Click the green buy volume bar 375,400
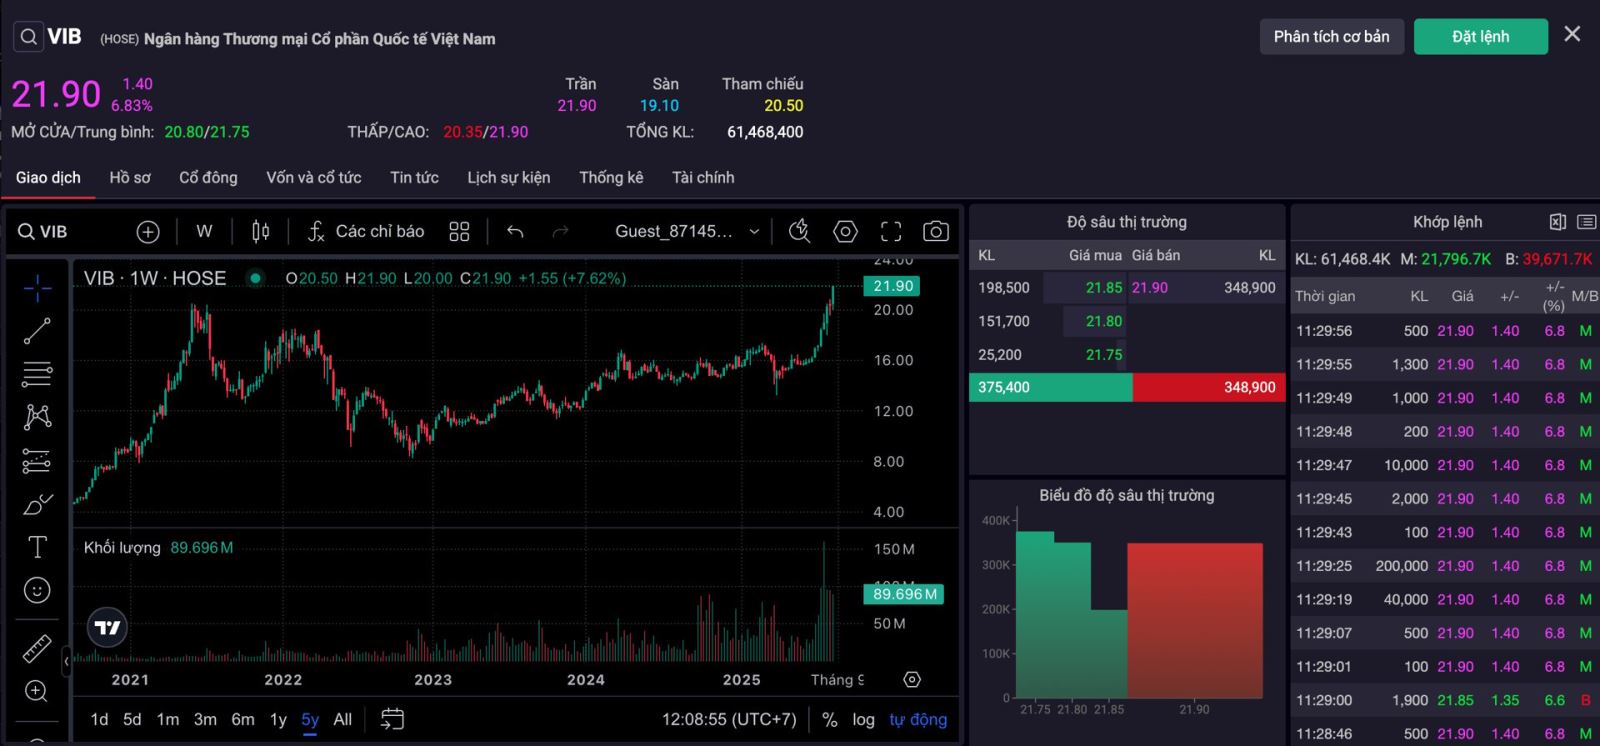 click(x=1050, y=387)
